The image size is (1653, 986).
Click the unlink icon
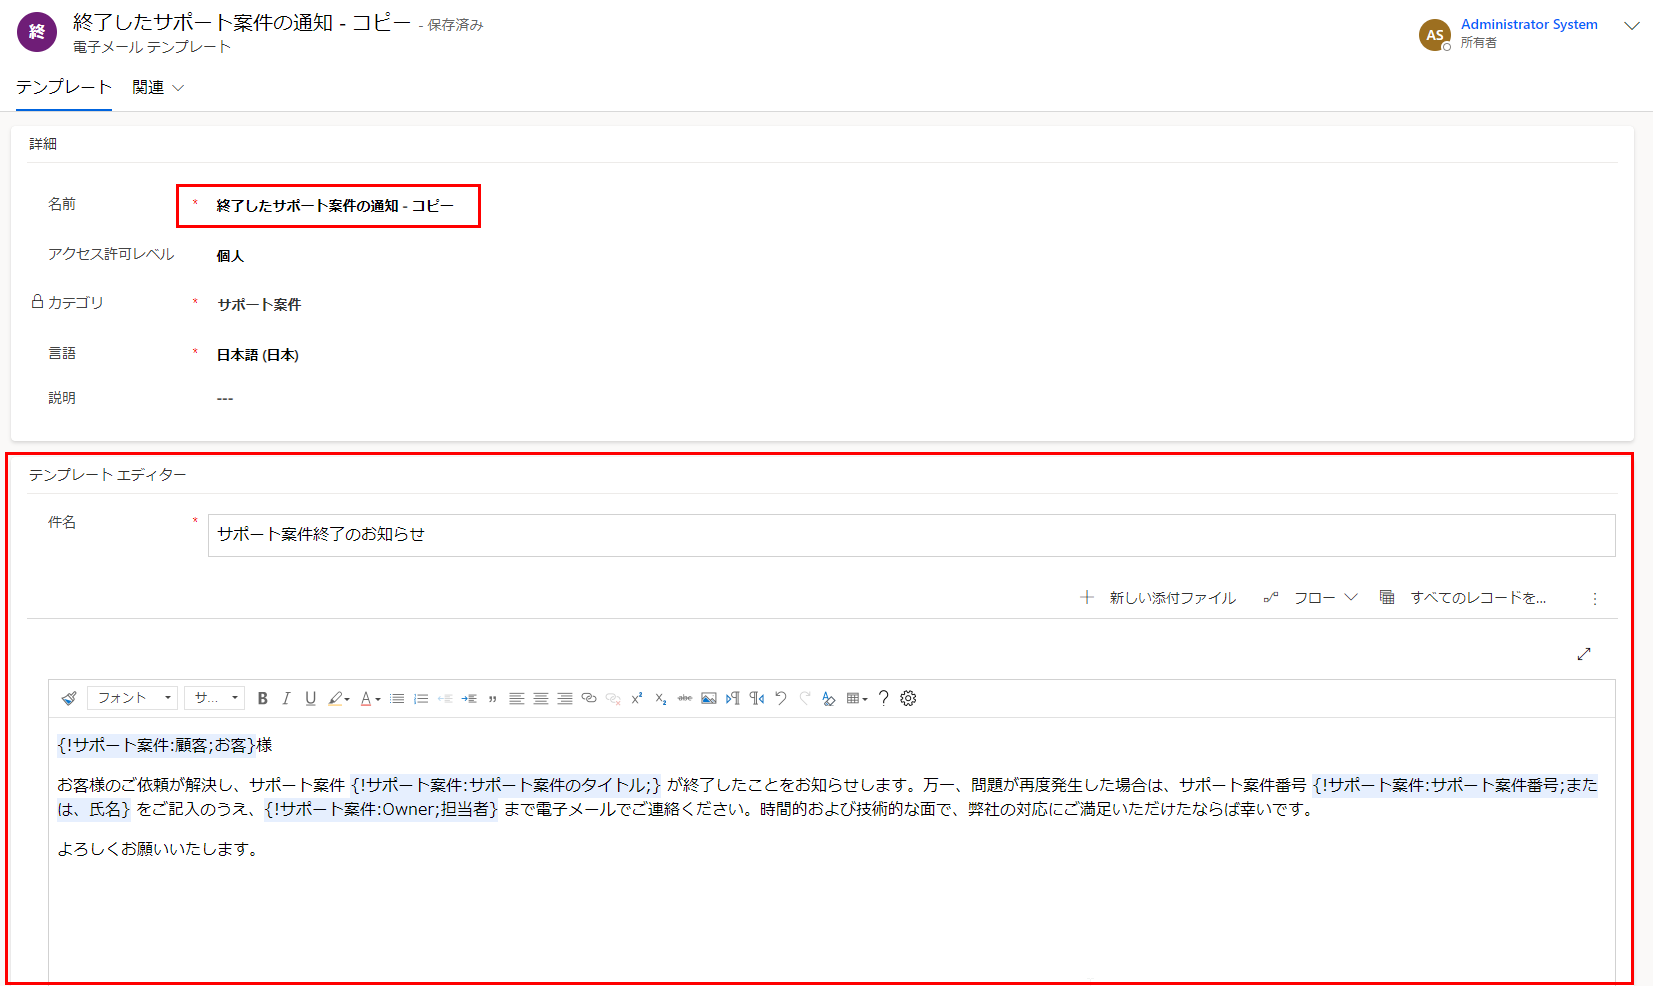(x=613, y=698)
